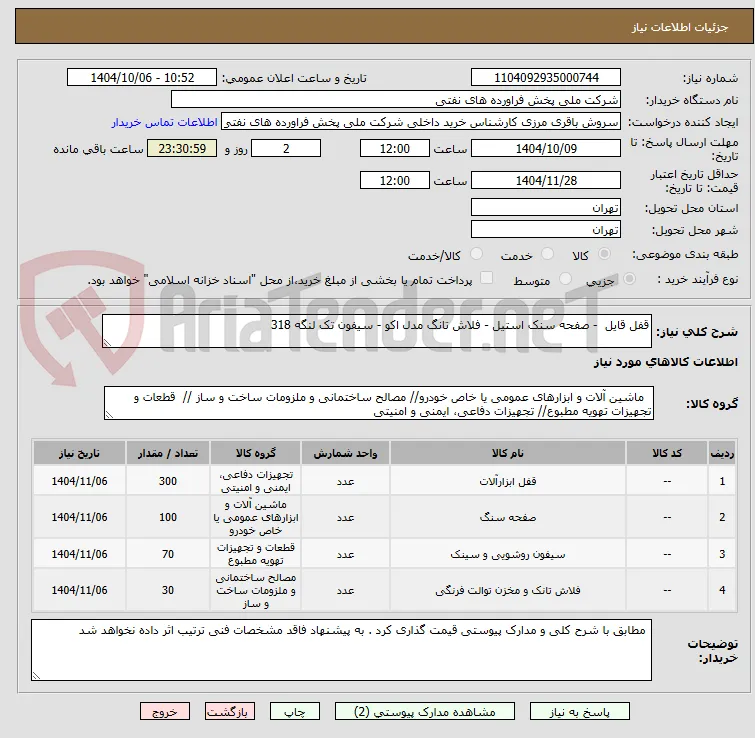
Task: Click the تاریخ نیاز column header
Action: 79,453
